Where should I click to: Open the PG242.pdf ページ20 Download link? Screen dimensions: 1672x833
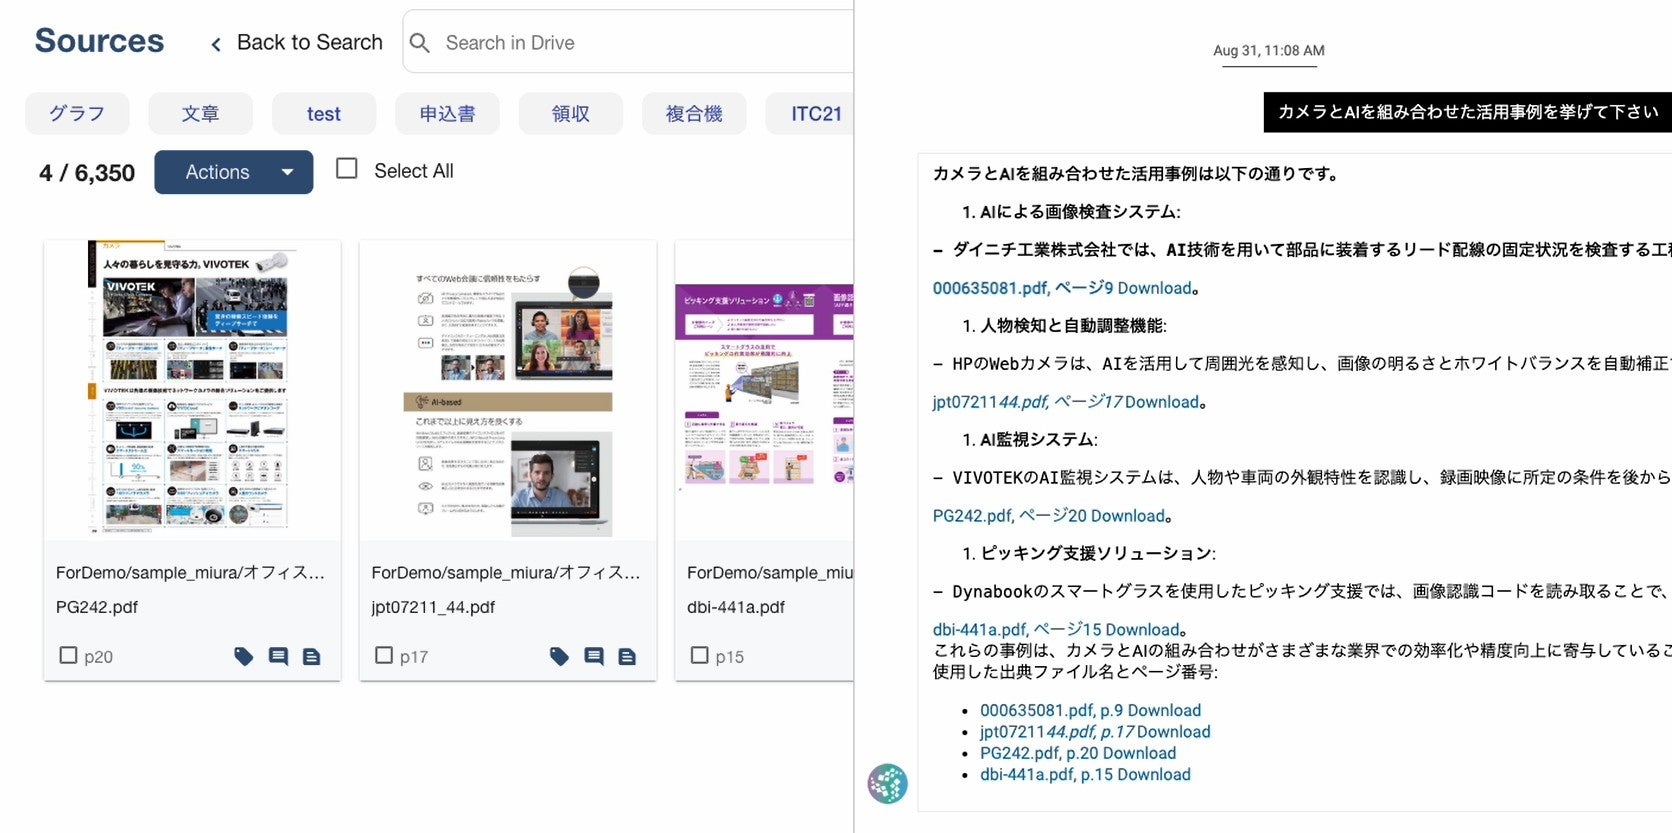[1049, 516]
